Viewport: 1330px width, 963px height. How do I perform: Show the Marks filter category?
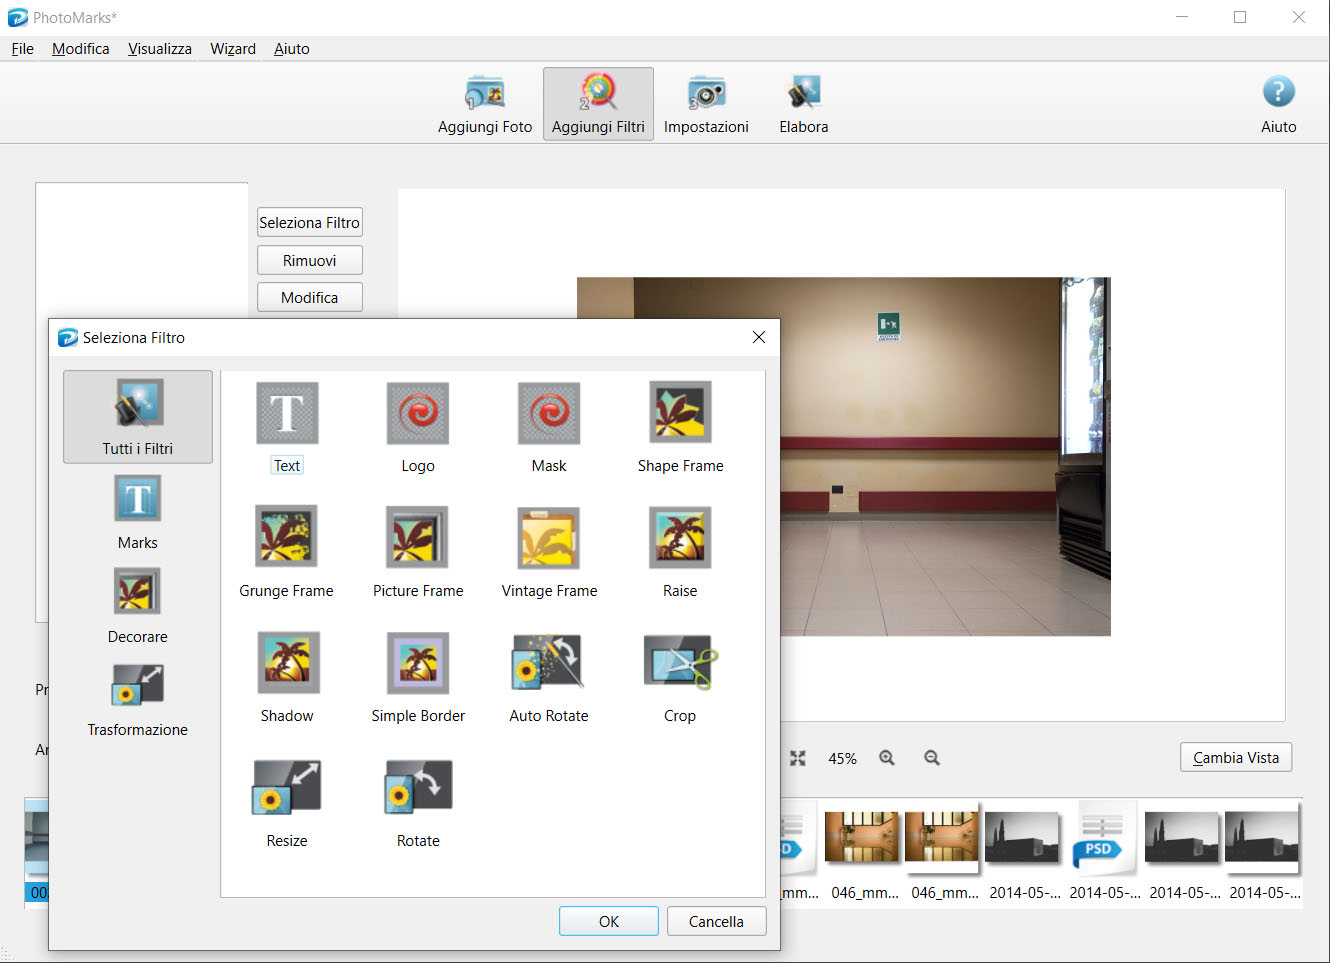click(138, 511)
